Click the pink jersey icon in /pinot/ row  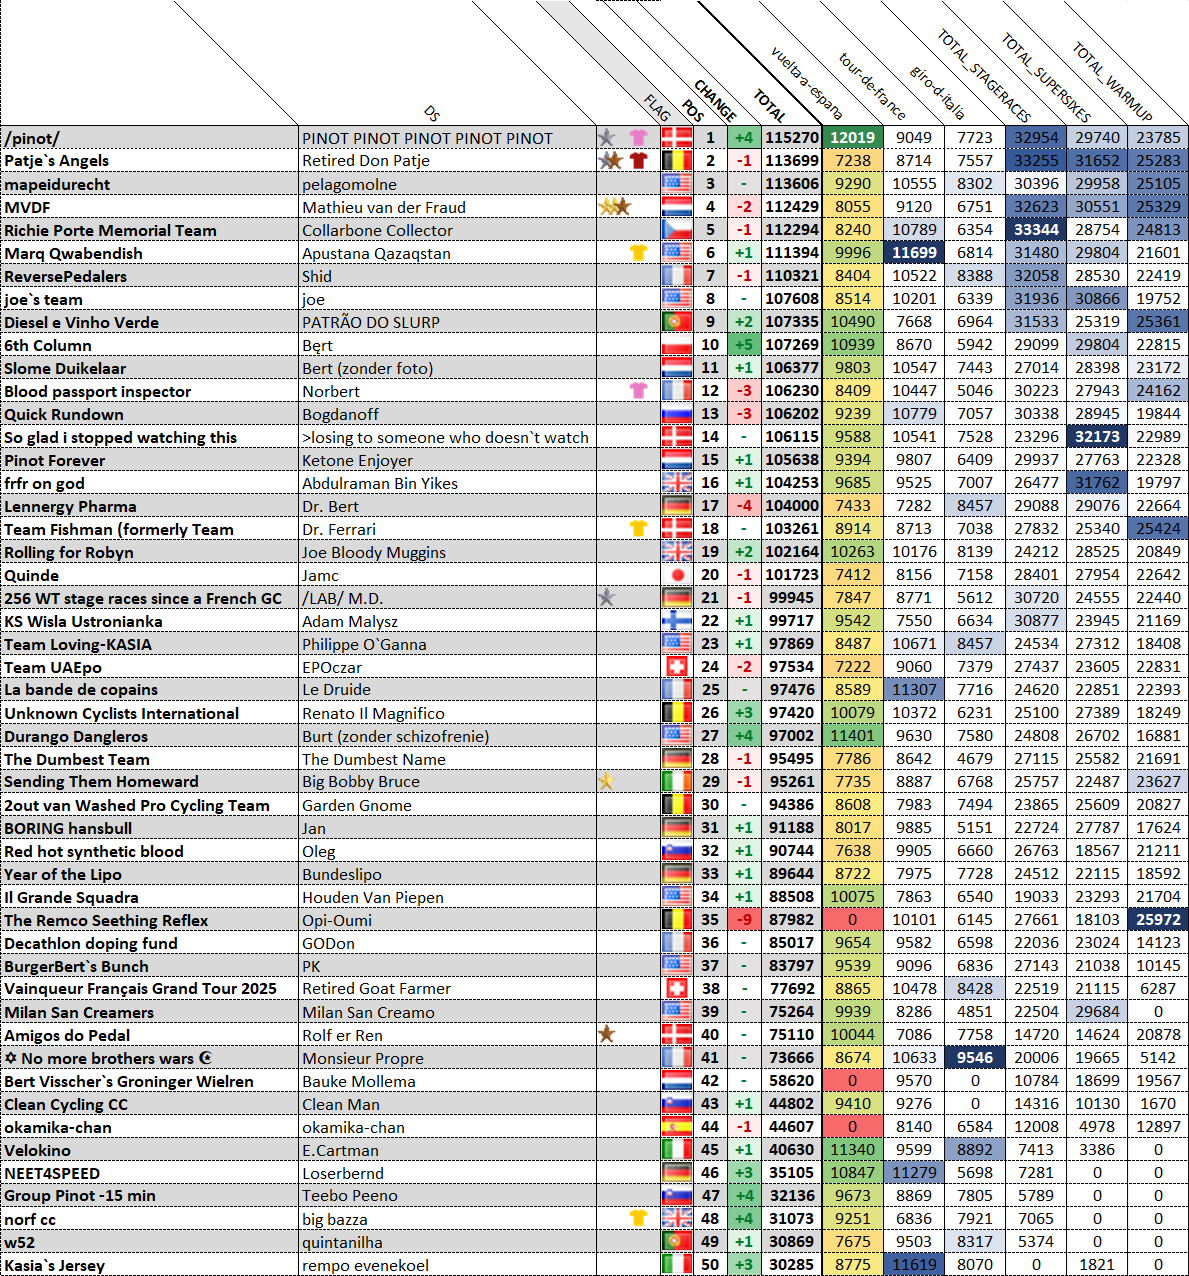638,138
